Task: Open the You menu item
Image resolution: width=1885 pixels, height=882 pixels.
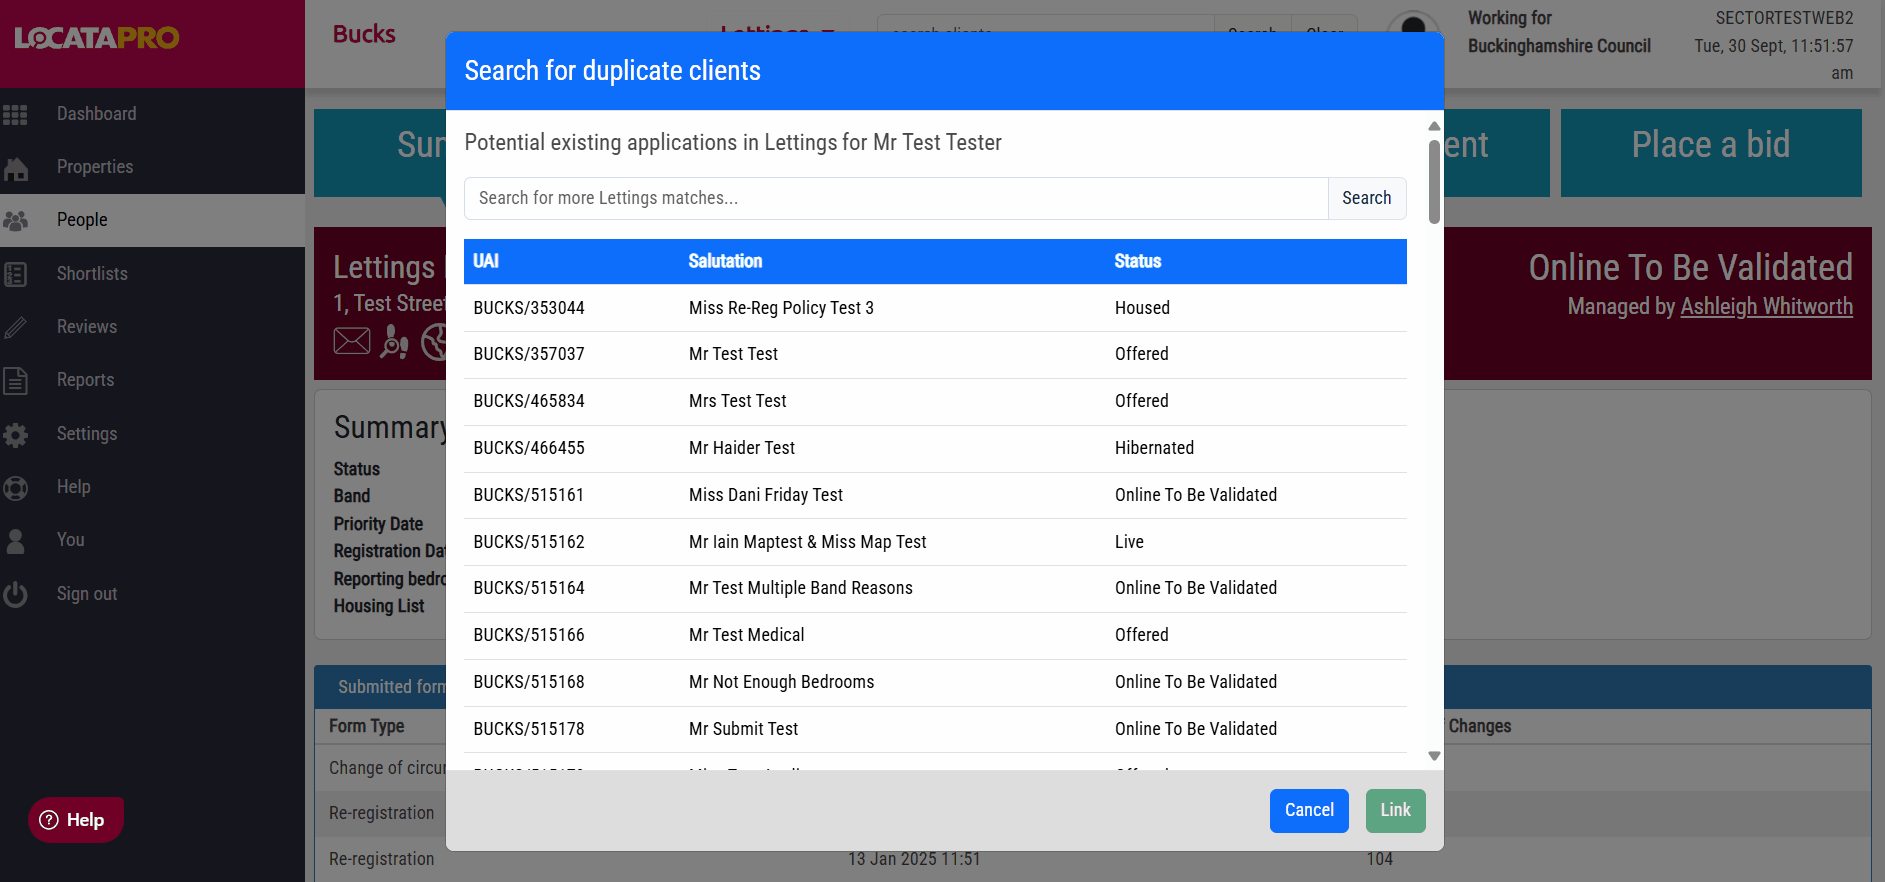Action: tap(70, 540)
